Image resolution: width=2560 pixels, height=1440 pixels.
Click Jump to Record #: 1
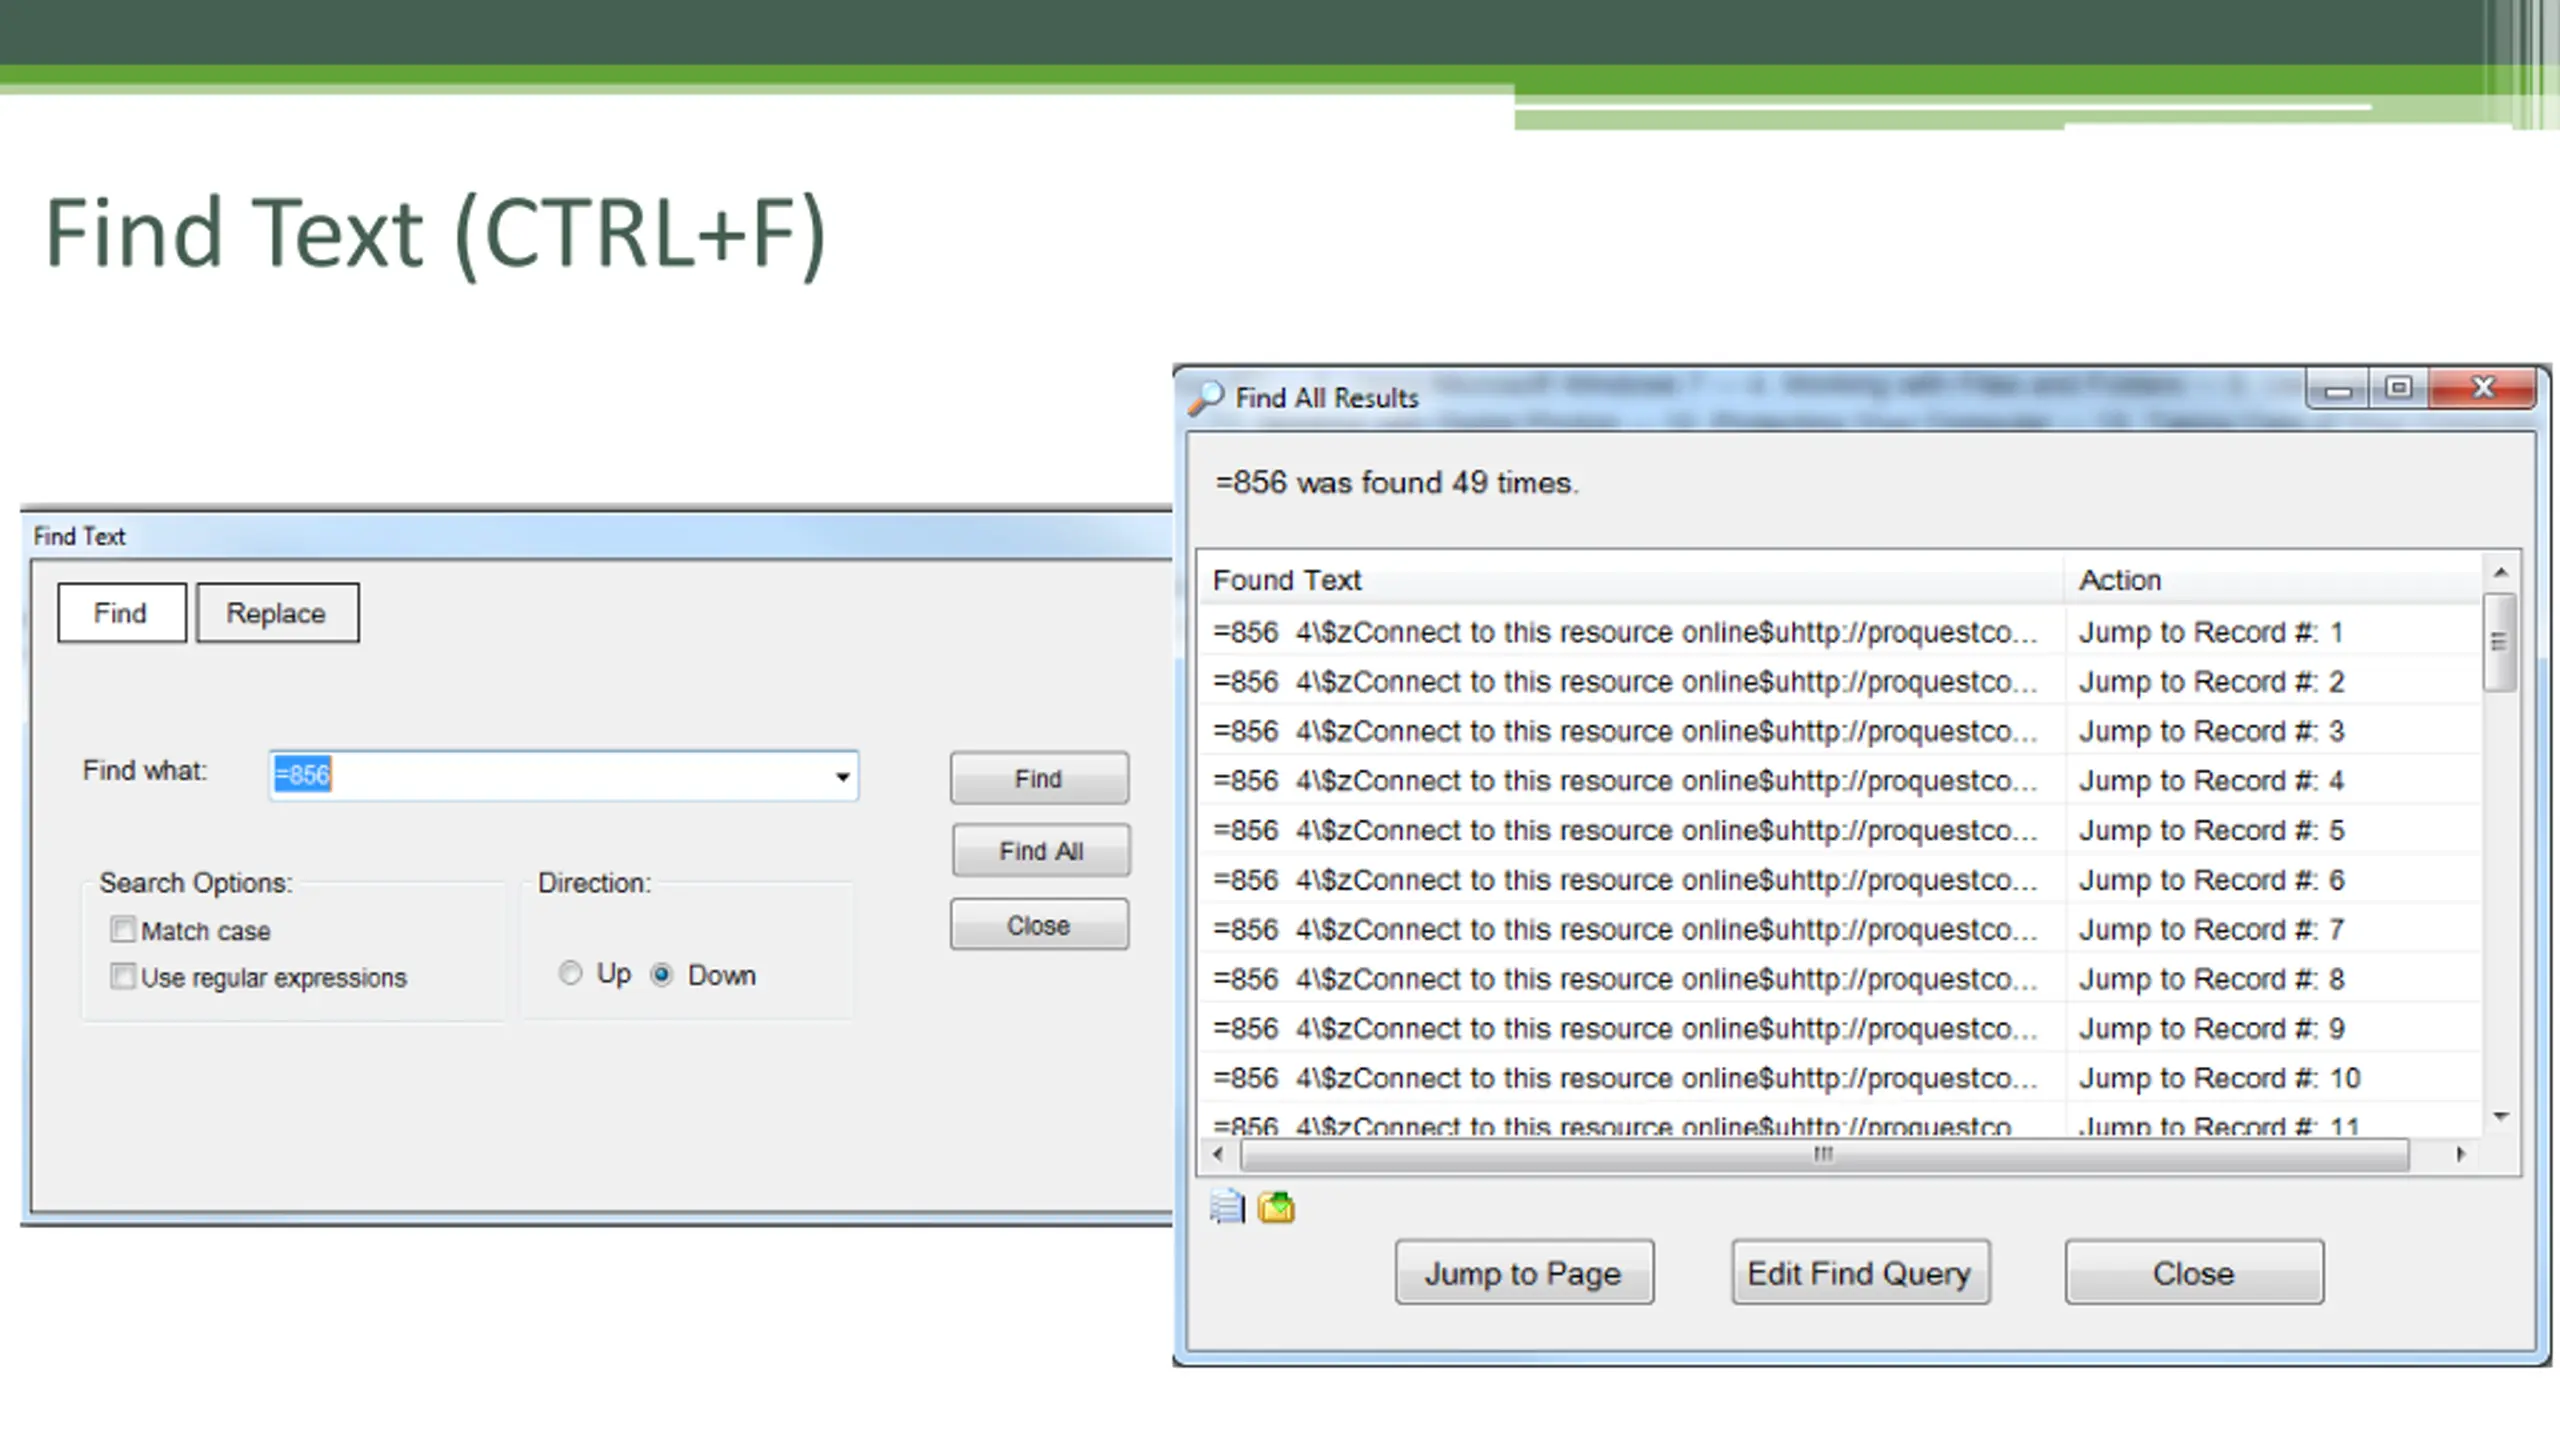pos(2211,632)
